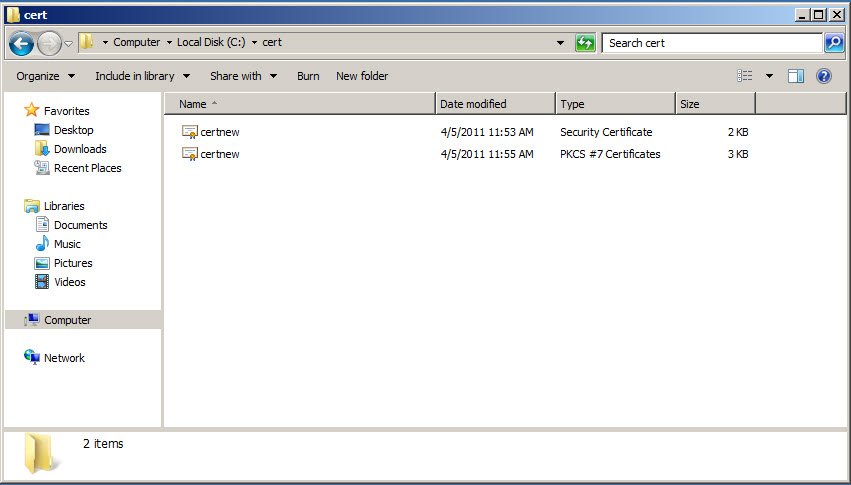Sort by Type column header
The width and height of the screenshot is (851, 485).
coord(615,104)
